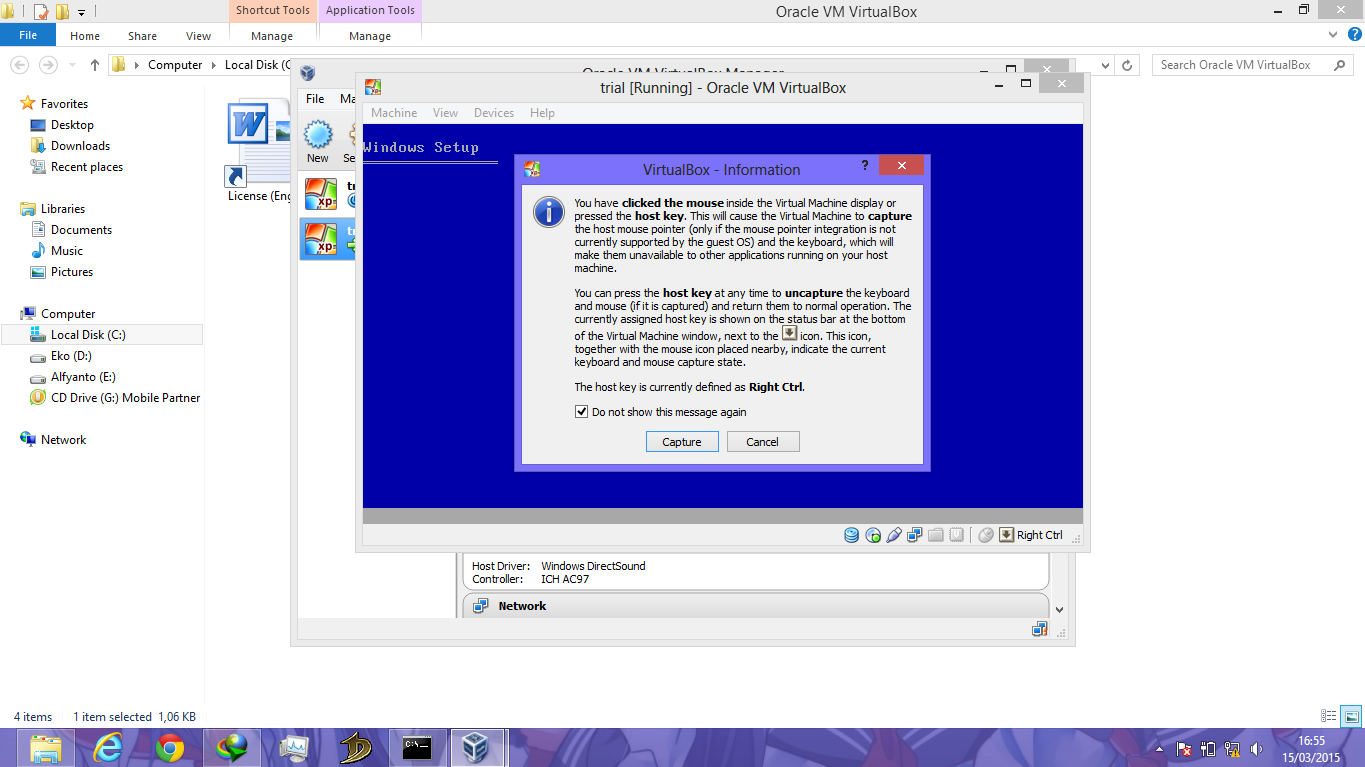This screenshot has height=767, width=1365.
Task: Click the Action Center flag tray icon
Action: tap(1183, 749)
